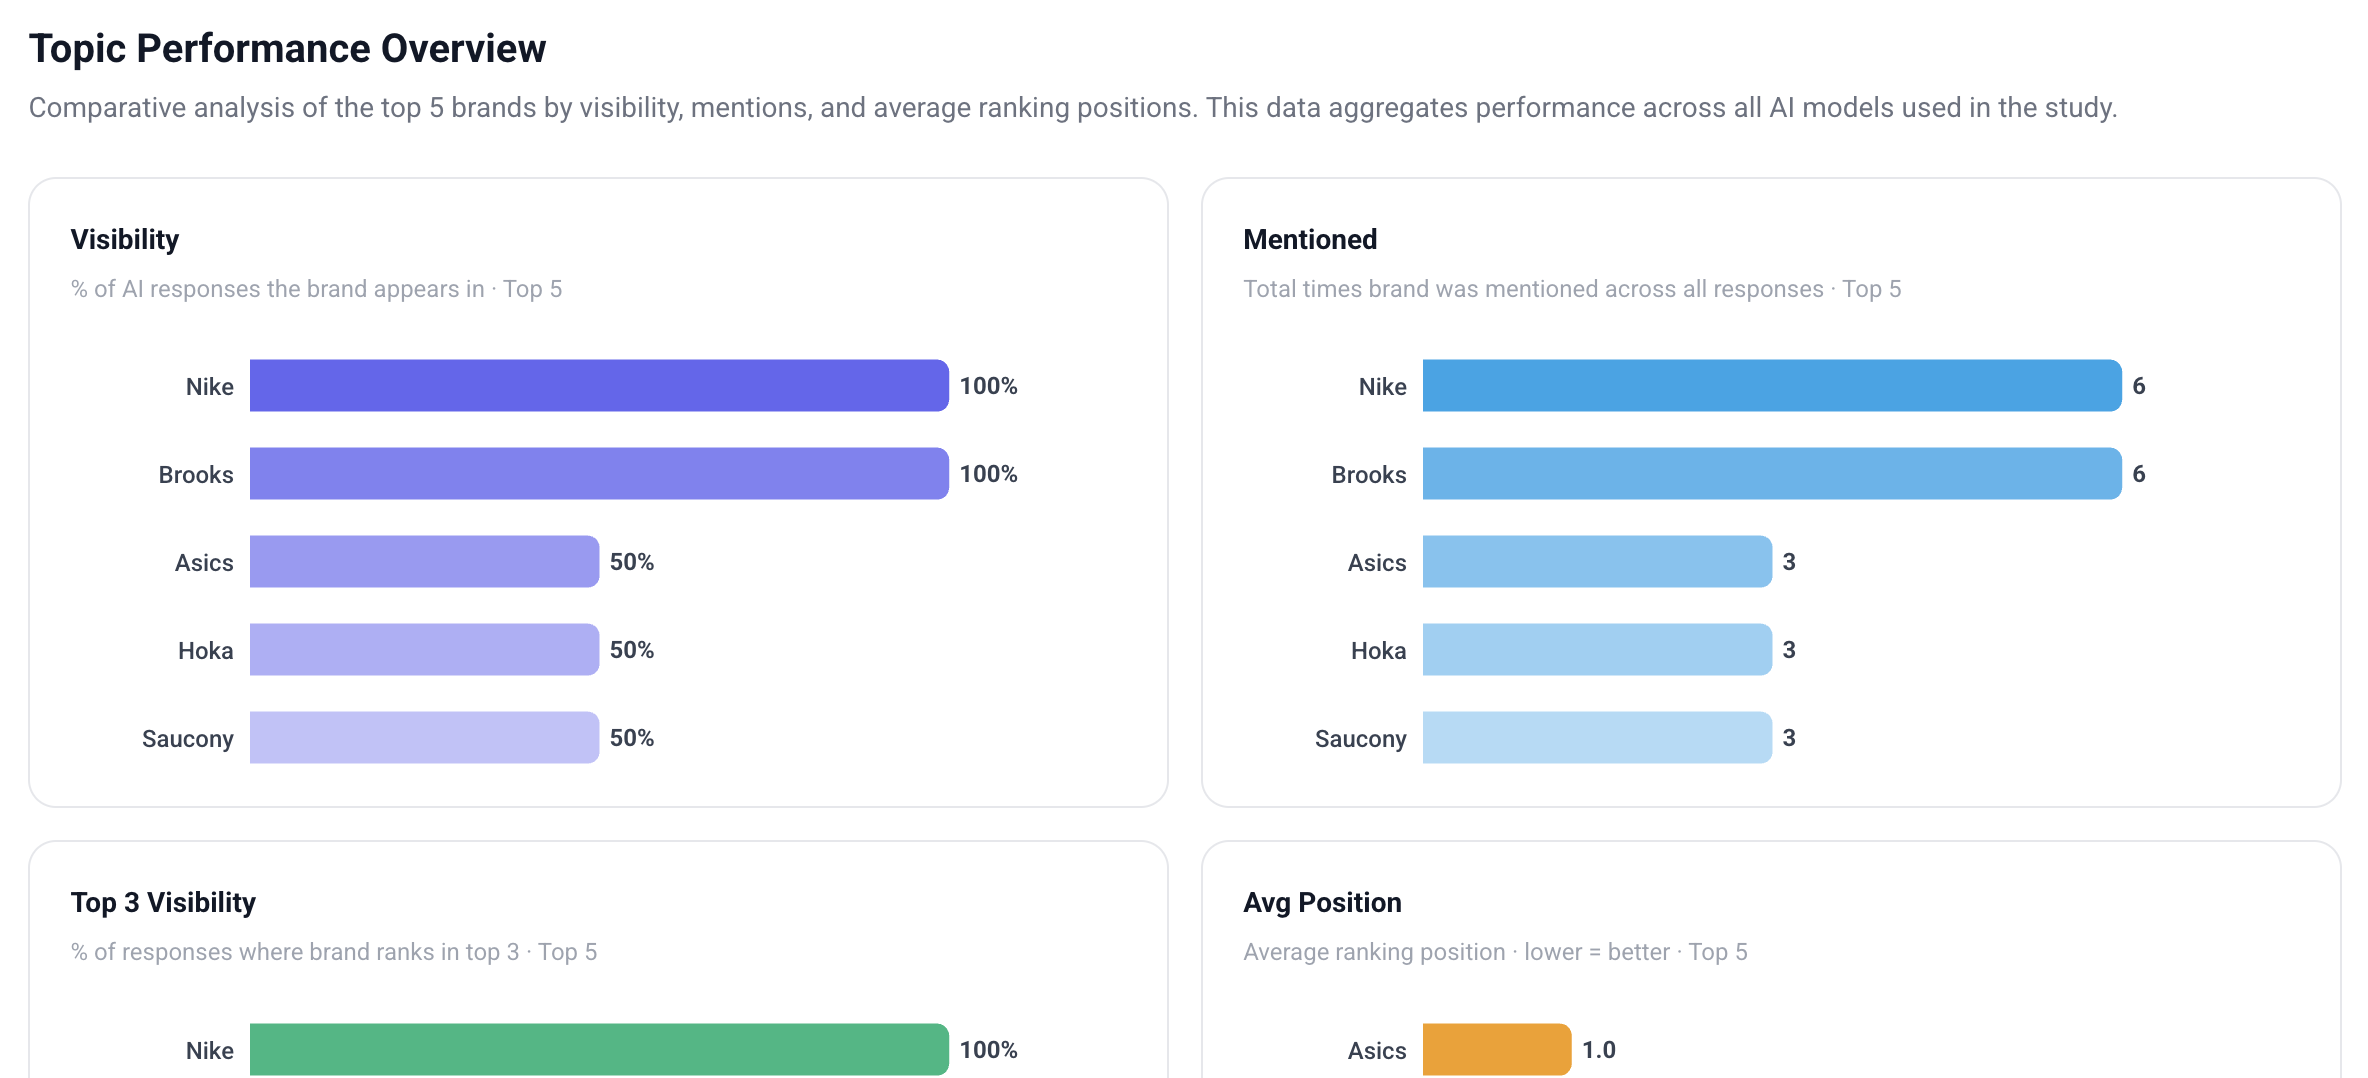Click the Saucony bar in Visibility chart

(424, 738)
